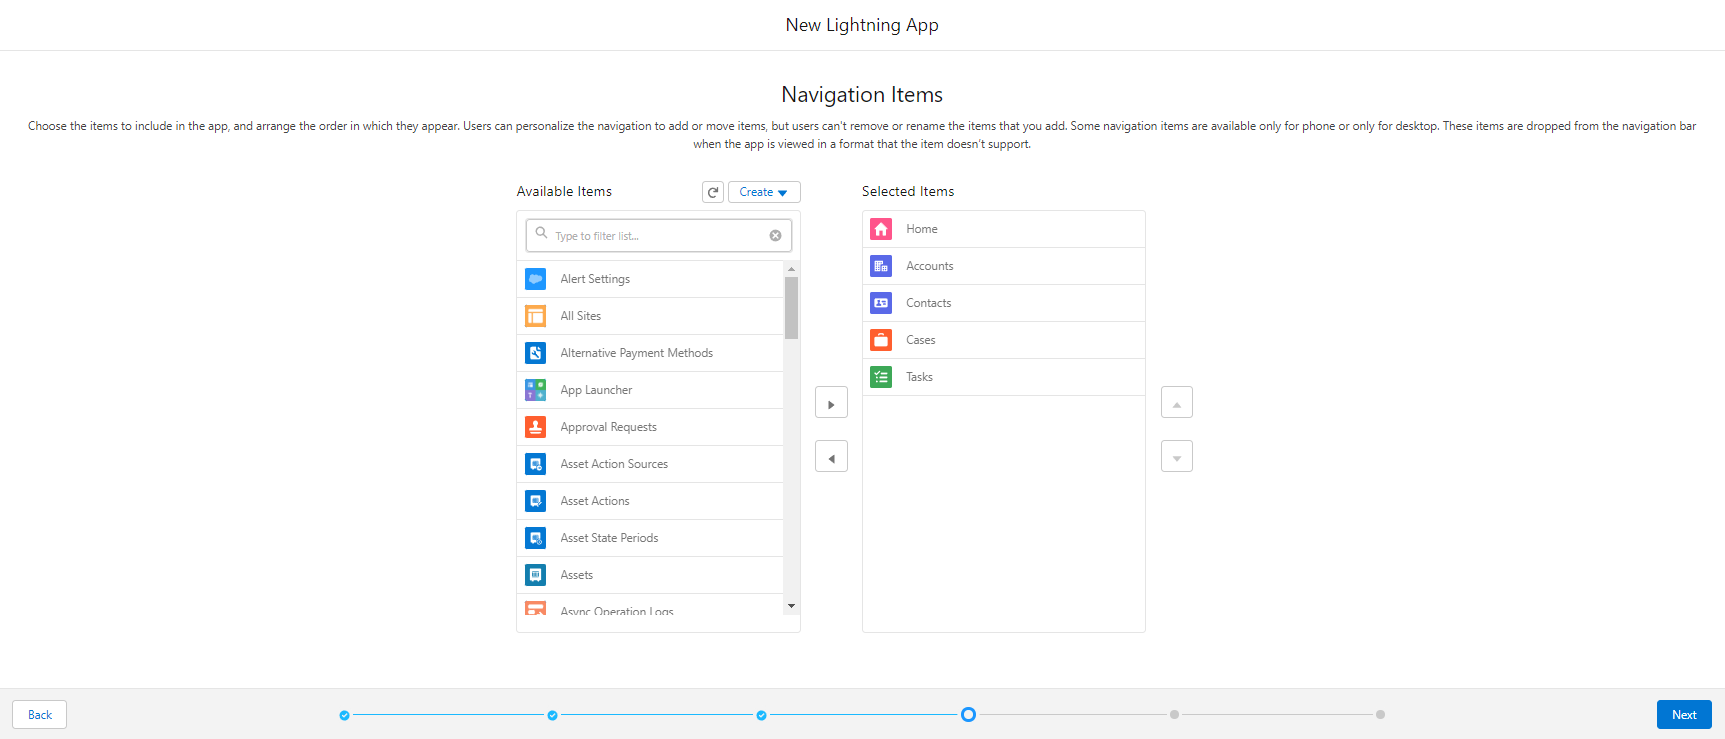1725x739 pixels.
Task: Click the search magnifier icon
Action: click(x=541, y=233)
